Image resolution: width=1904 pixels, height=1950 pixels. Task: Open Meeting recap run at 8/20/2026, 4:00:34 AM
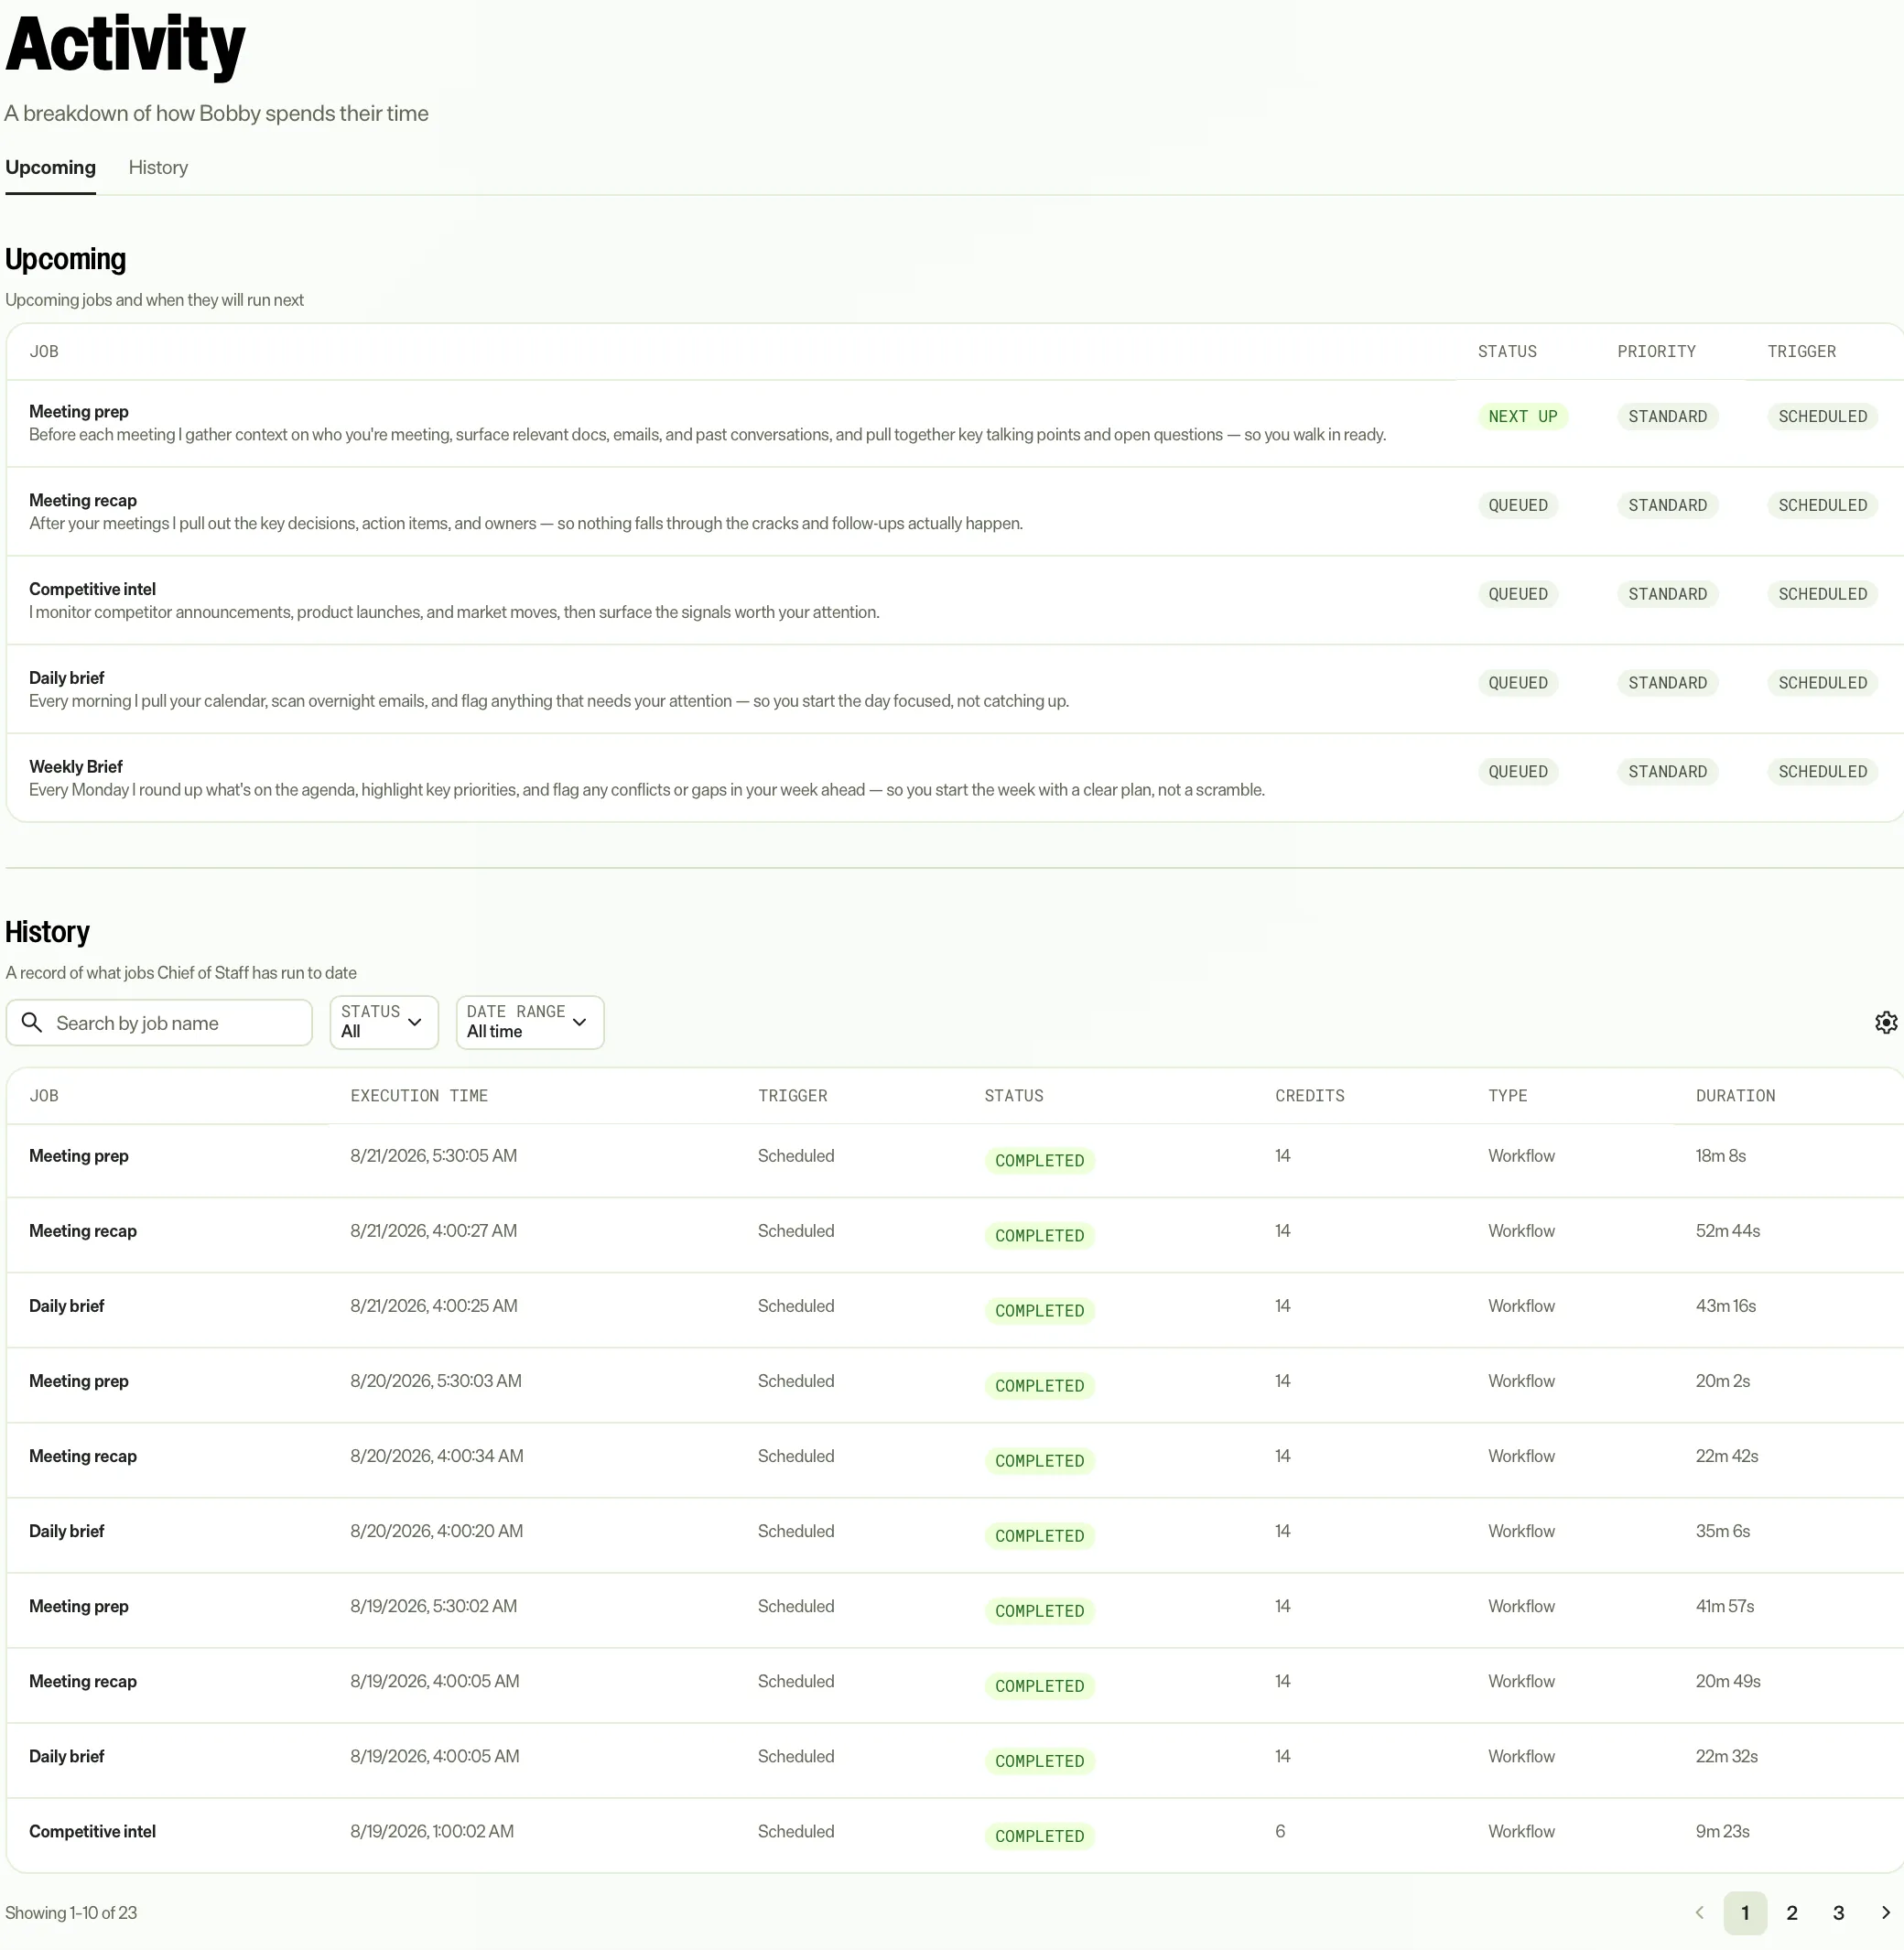point(955,1460)
